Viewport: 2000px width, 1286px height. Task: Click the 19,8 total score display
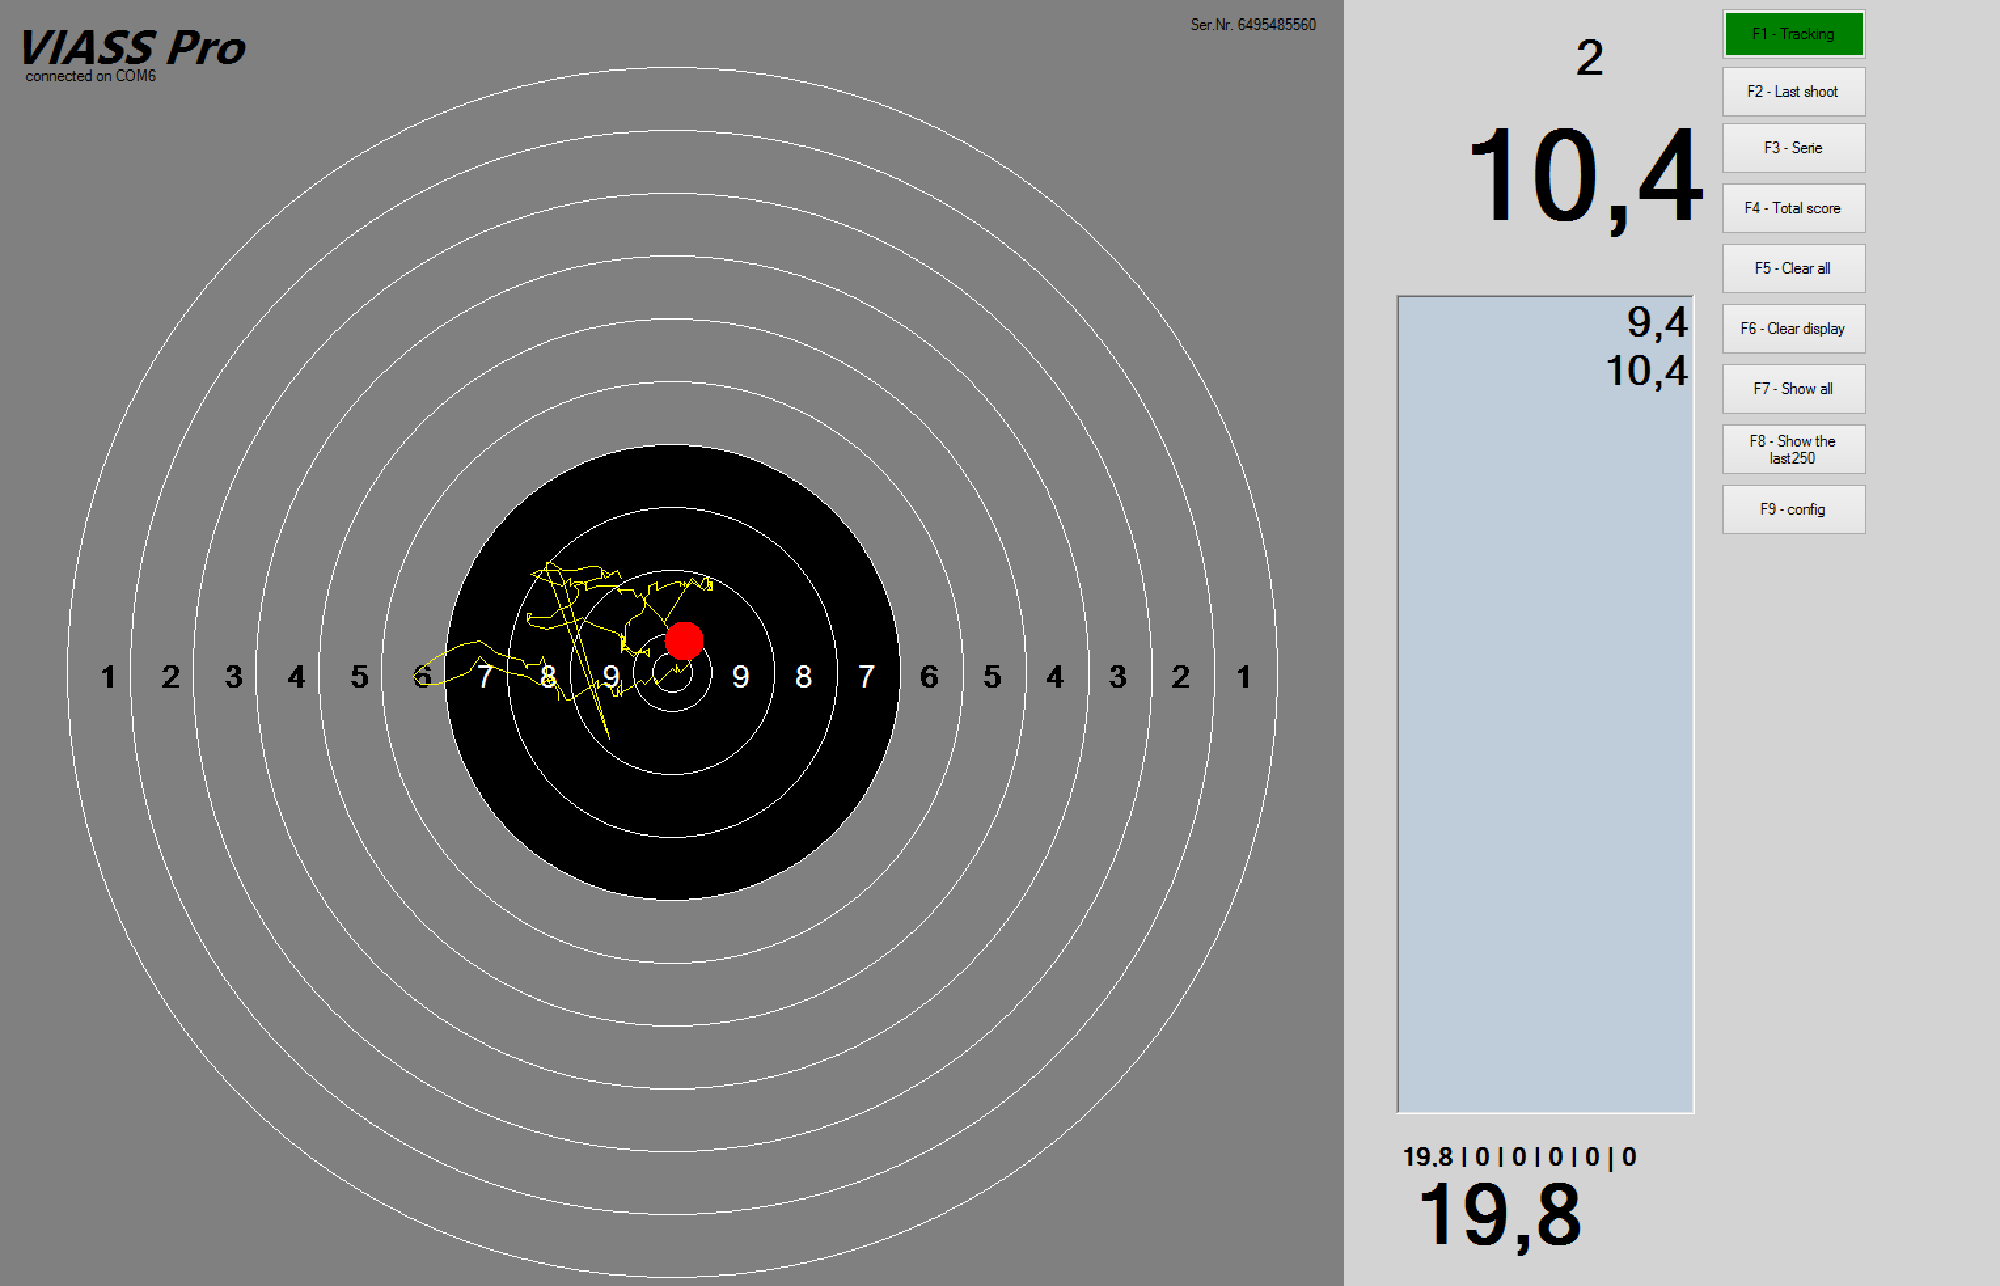[x=1500, y=1215]
